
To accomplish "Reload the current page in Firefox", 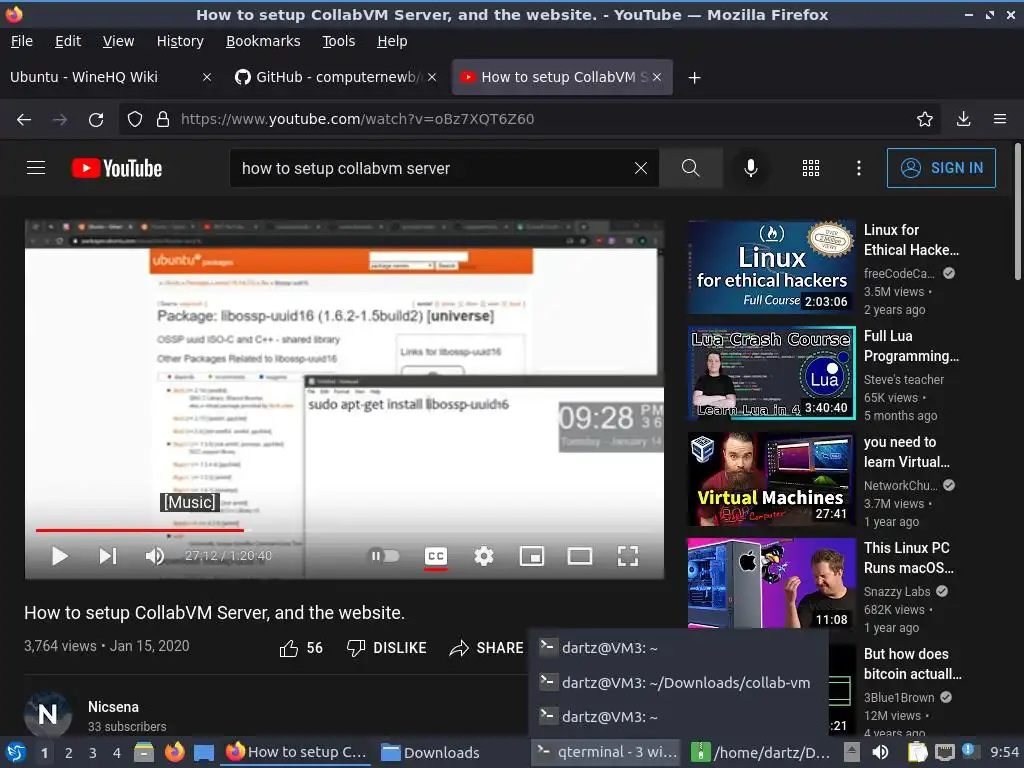I will pyautogui.click(x=96, y=119).
